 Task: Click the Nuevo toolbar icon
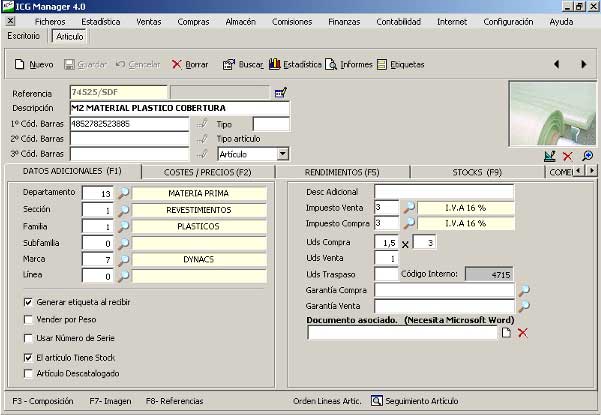point(20,64)
